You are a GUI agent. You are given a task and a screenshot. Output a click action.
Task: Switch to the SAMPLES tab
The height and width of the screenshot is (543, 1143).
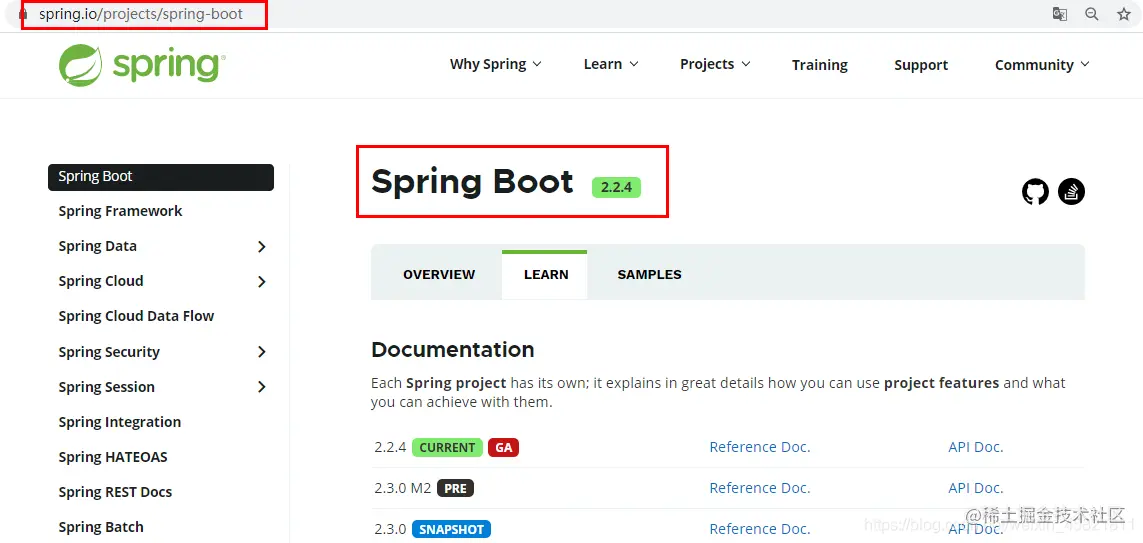coord(649,275)
